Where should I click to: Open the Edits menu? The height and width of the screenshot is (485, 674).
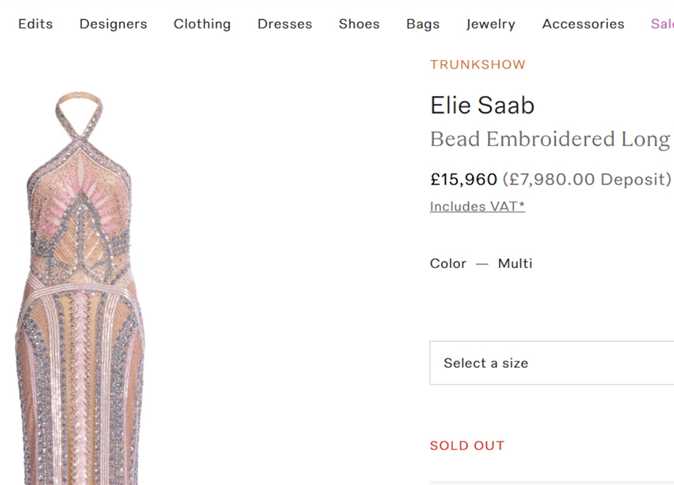[35, 24]
